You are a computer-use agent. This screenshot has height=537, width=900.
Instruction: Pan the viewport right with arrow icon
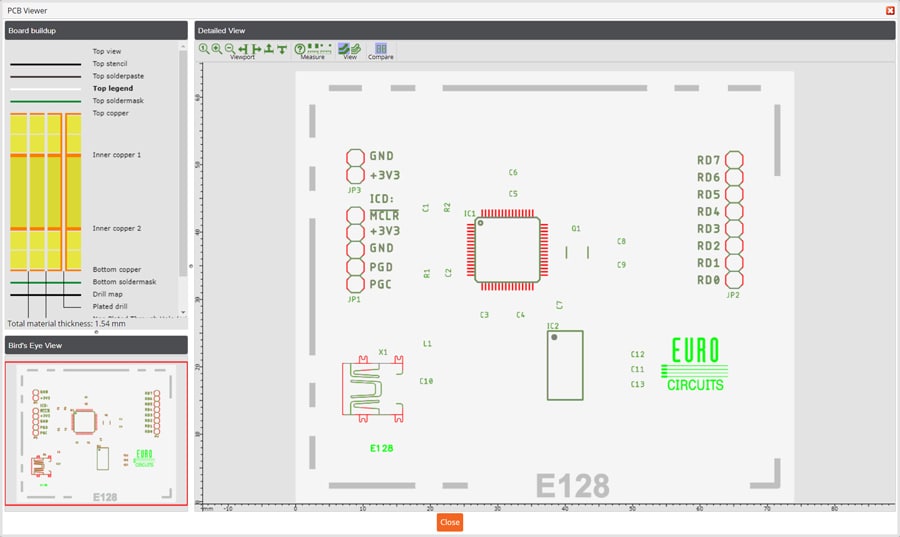(256, 49)
